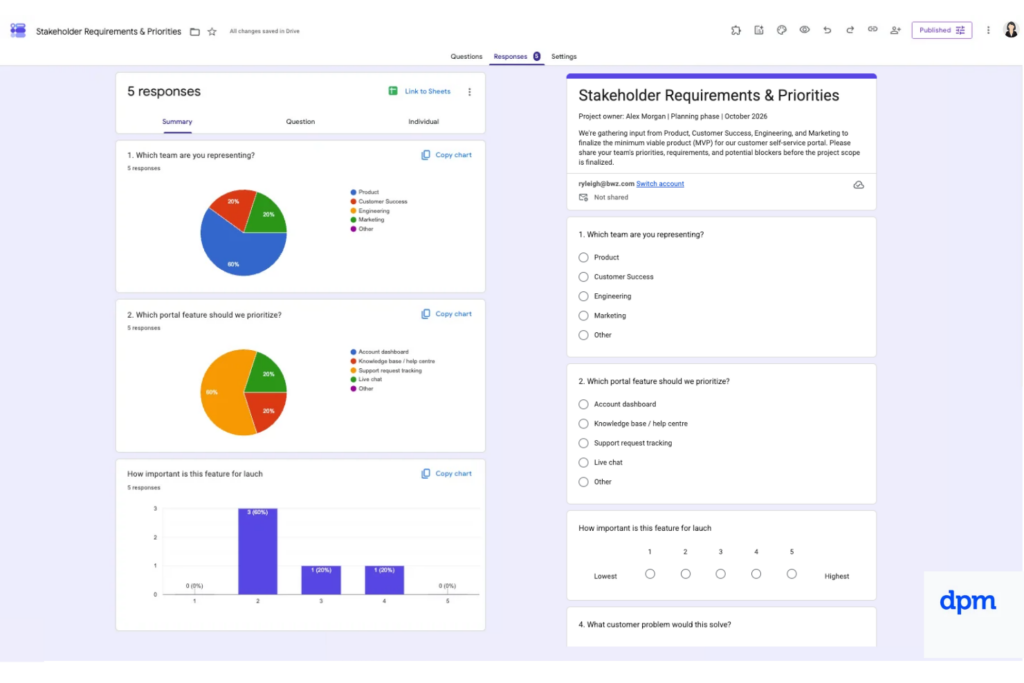Screen dimensions: 1024x683
Task: Select the Marketing radio option
Action: 583,315
